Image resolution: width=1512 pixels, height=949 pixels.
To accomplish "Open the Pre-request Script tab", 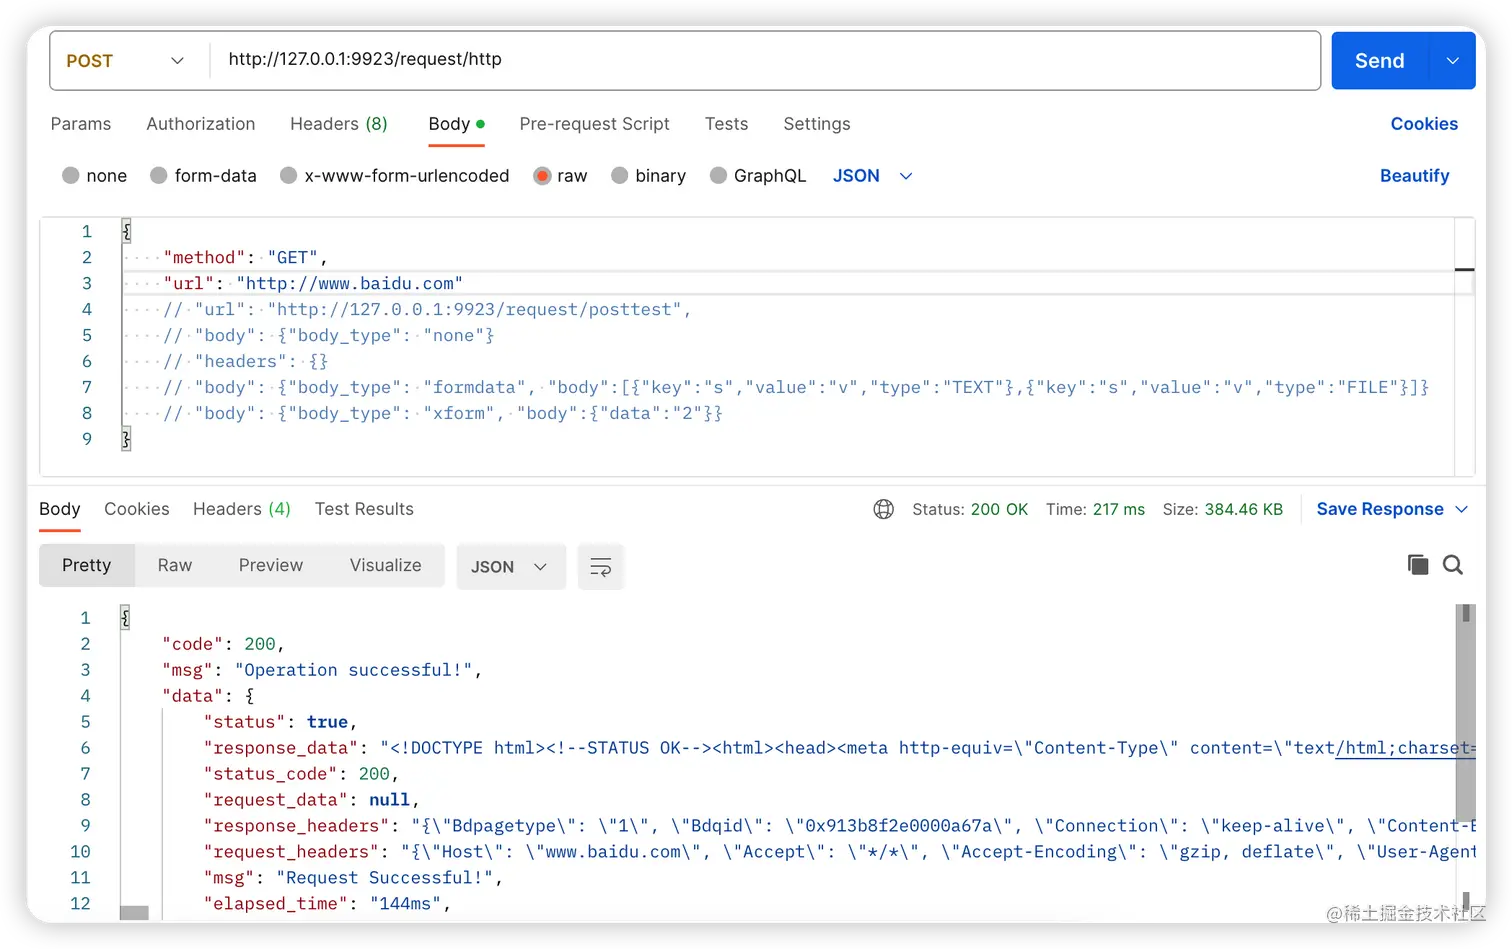I will pyautogui.click(x=595, y=124).
